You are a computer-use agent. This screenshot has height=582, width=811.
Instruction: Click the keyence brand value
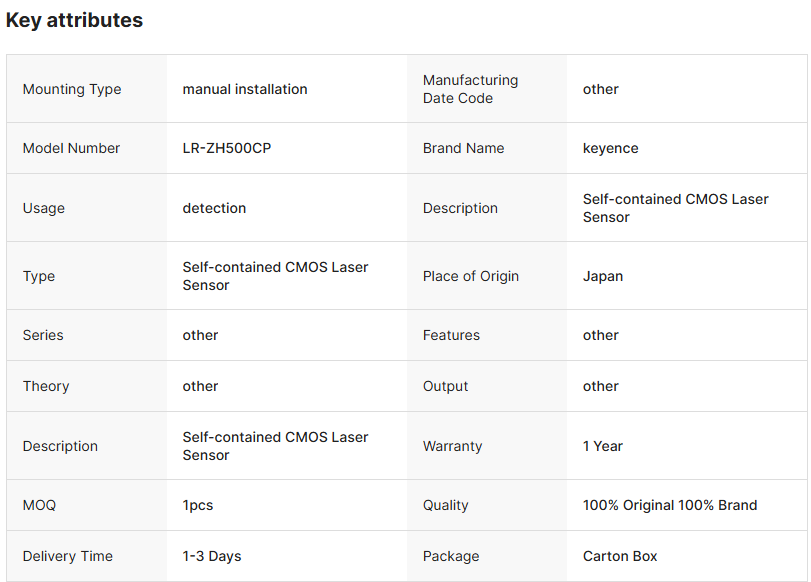click(610, 148)
